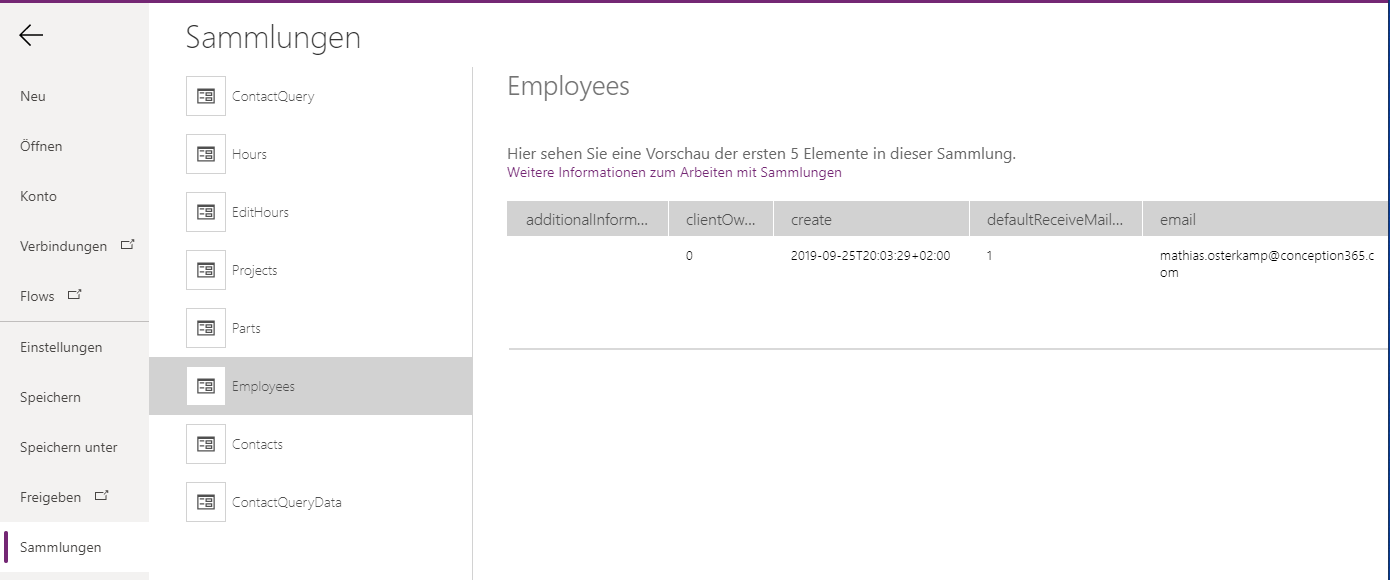The height and width of the screenshot is (580, 1390).
Task: Select the ContactQuery collection icon
Action: click(x=205, y=96)
